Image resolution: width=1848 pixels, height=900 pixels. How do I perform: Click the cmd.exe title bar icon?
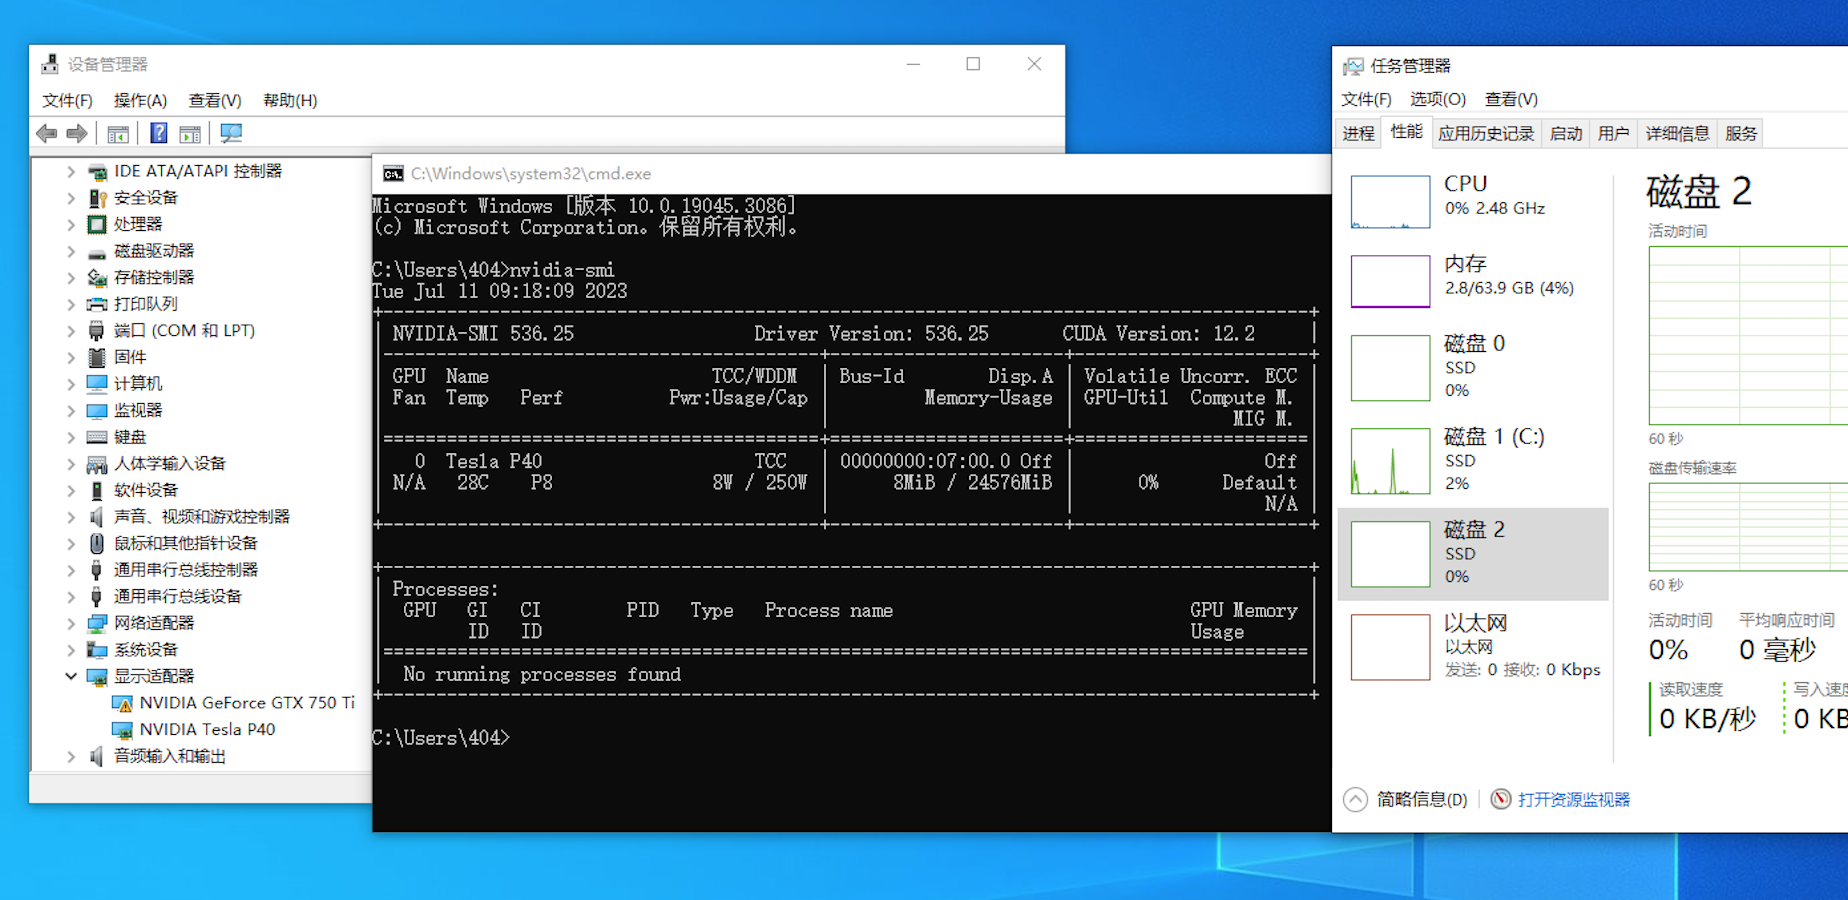click(x=393, y=174)
